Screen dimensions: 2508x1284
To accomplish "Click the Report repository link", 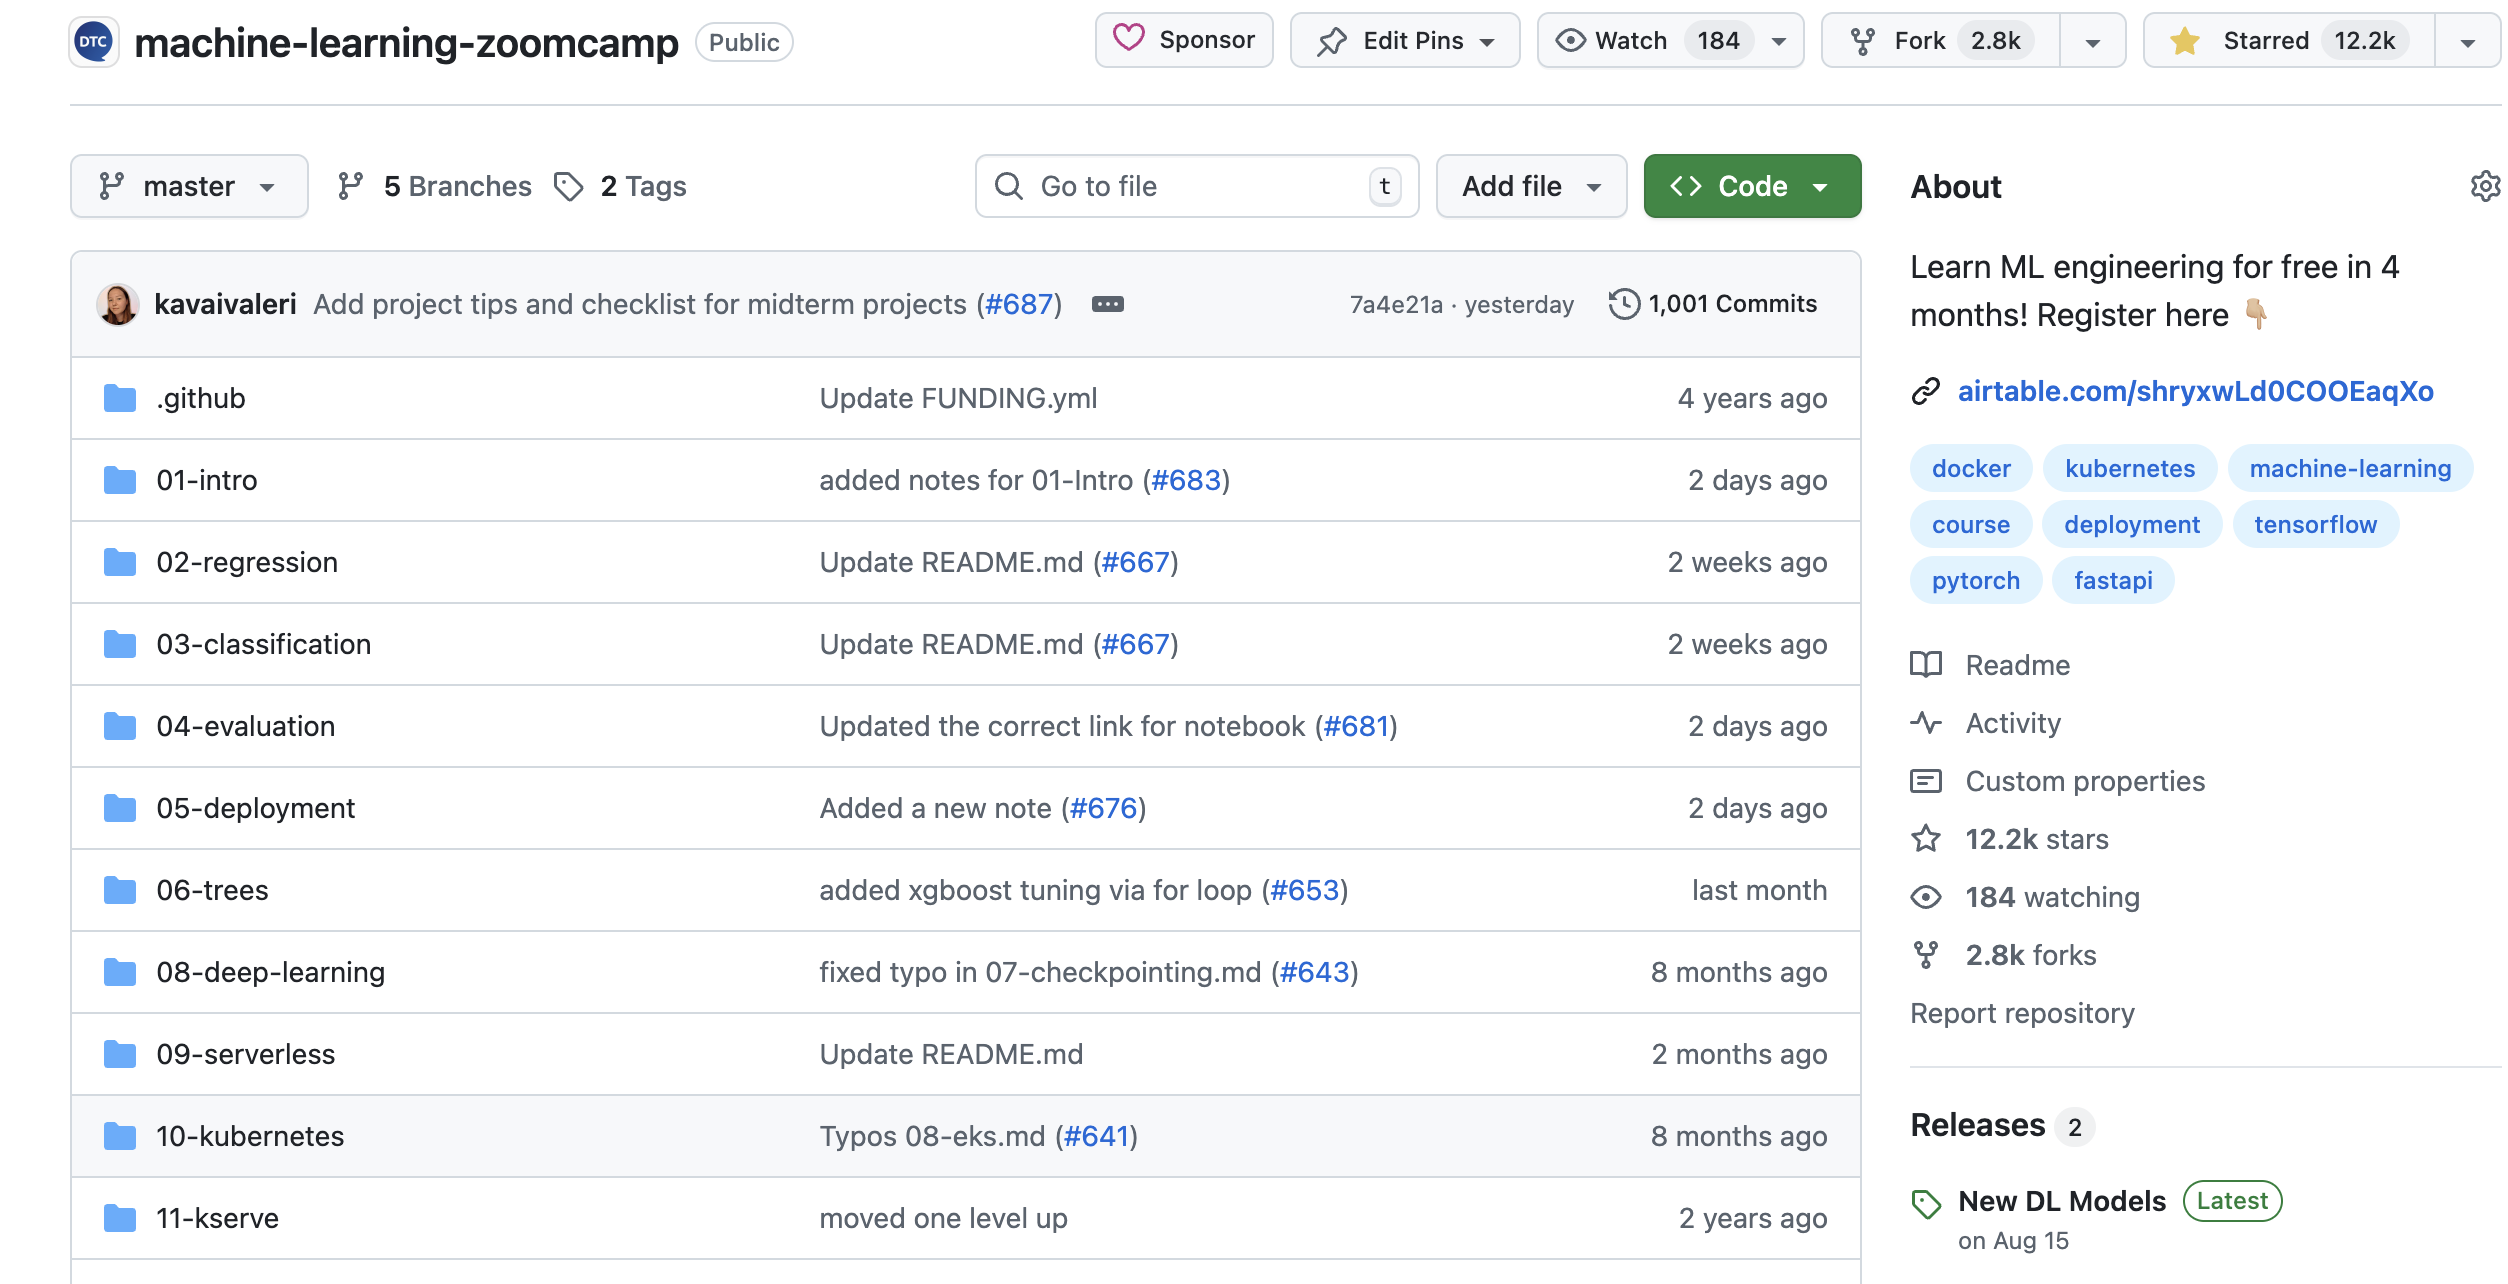I will click(x=2021, y=1013).
